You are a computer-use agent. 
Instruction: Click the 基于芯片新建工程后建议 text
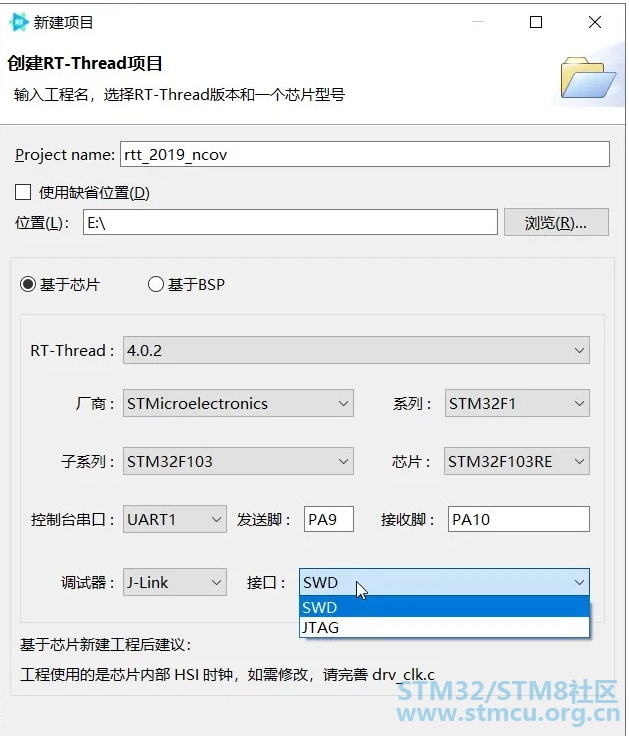pyautogui.click(x=106, y=644)
